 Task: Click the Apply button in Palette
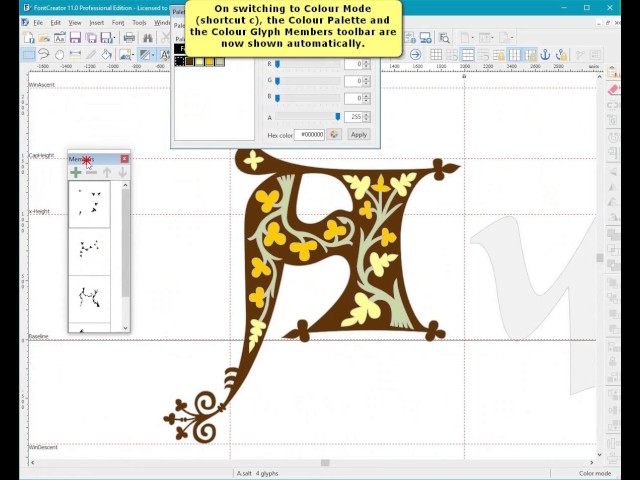(359, 135)
